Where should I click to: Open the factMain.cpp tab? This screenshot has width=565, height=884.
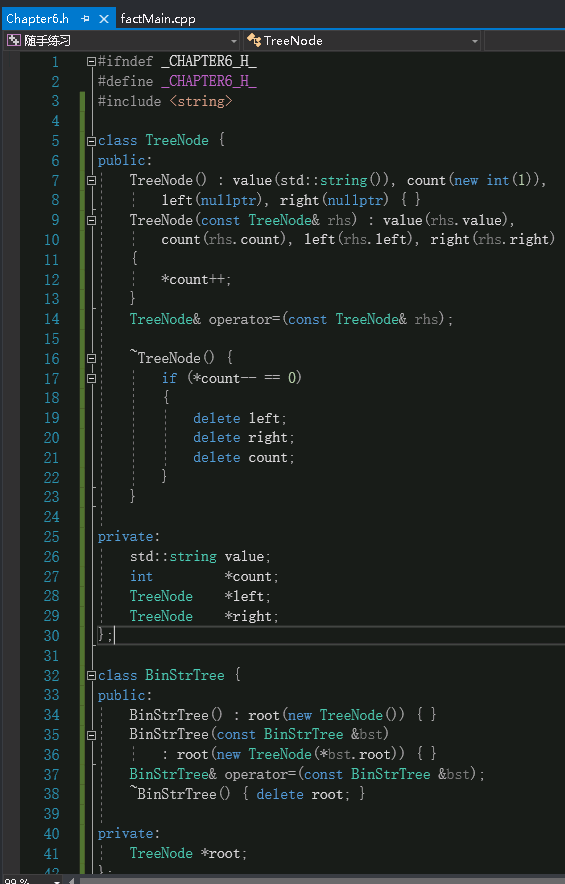pyautogui.click(x=158, y=19)
